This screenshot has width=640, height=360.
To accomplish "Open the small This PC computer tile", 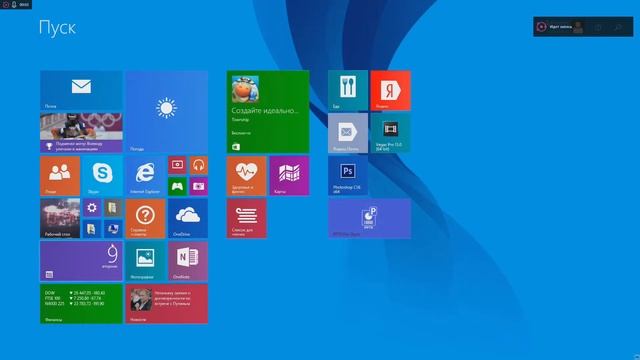I will [113, 229].
